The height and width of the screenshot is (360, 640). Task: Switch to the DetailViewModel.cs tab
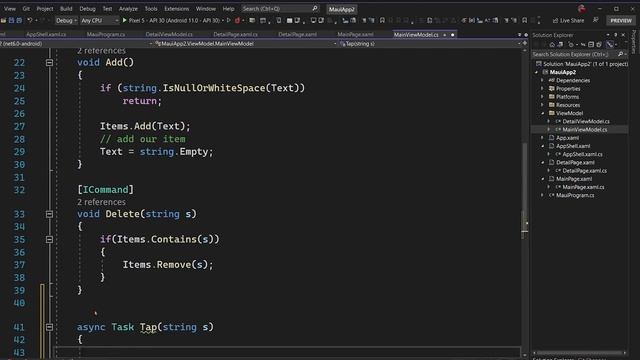coord(169,35)
